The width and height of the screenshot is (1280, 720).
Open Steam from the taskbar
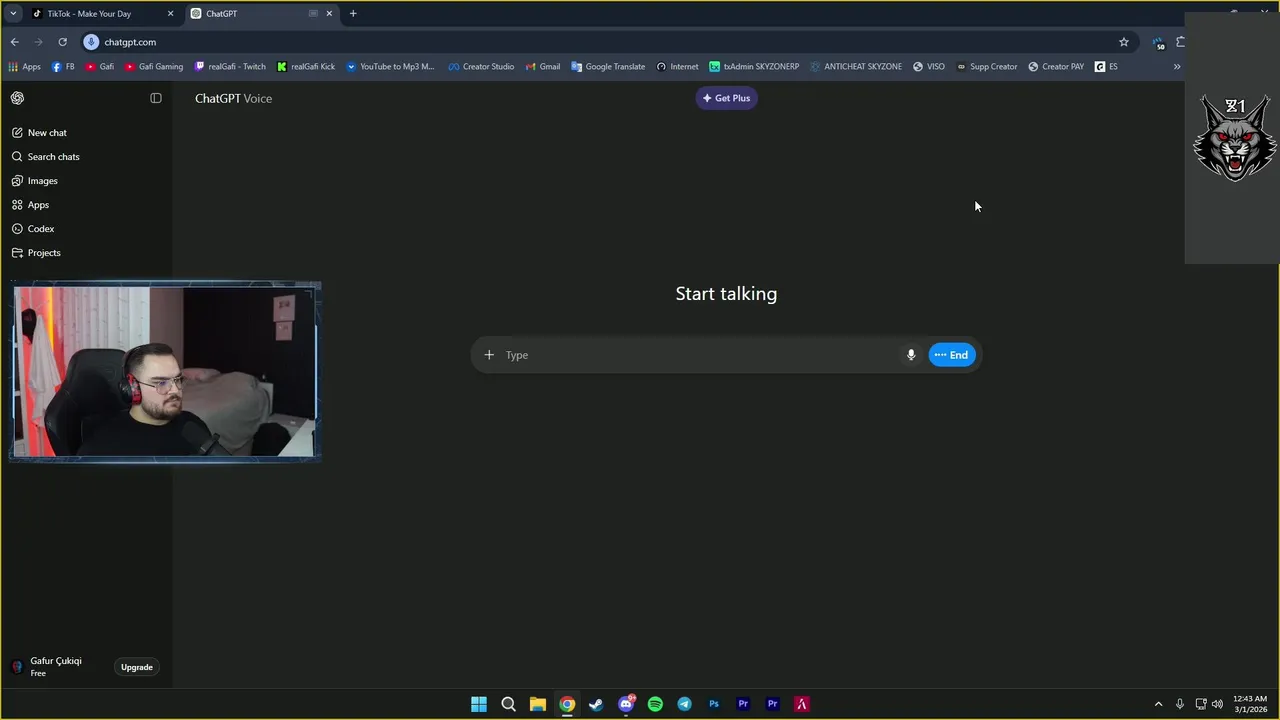[596, 704]
